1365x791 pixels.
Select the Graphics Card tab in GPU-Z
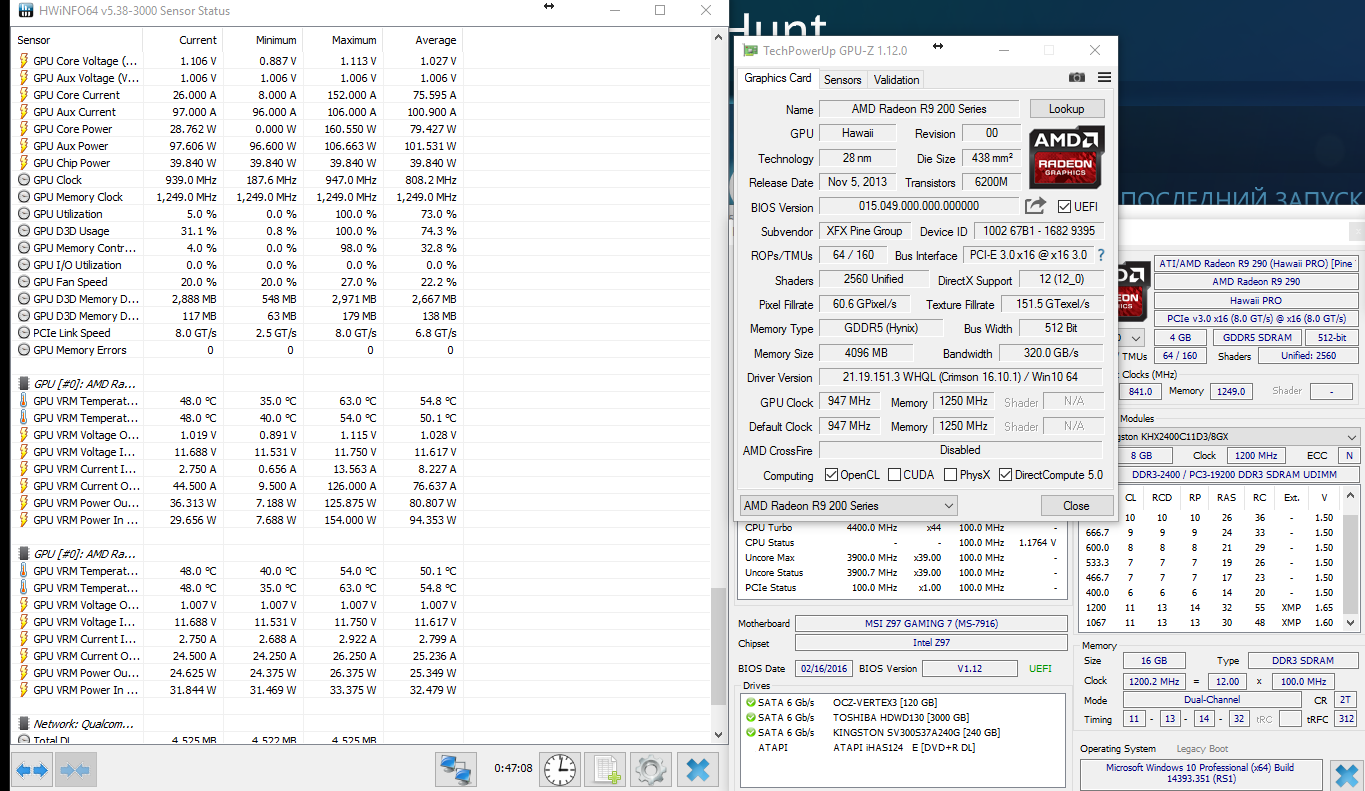tap(778, 78)
